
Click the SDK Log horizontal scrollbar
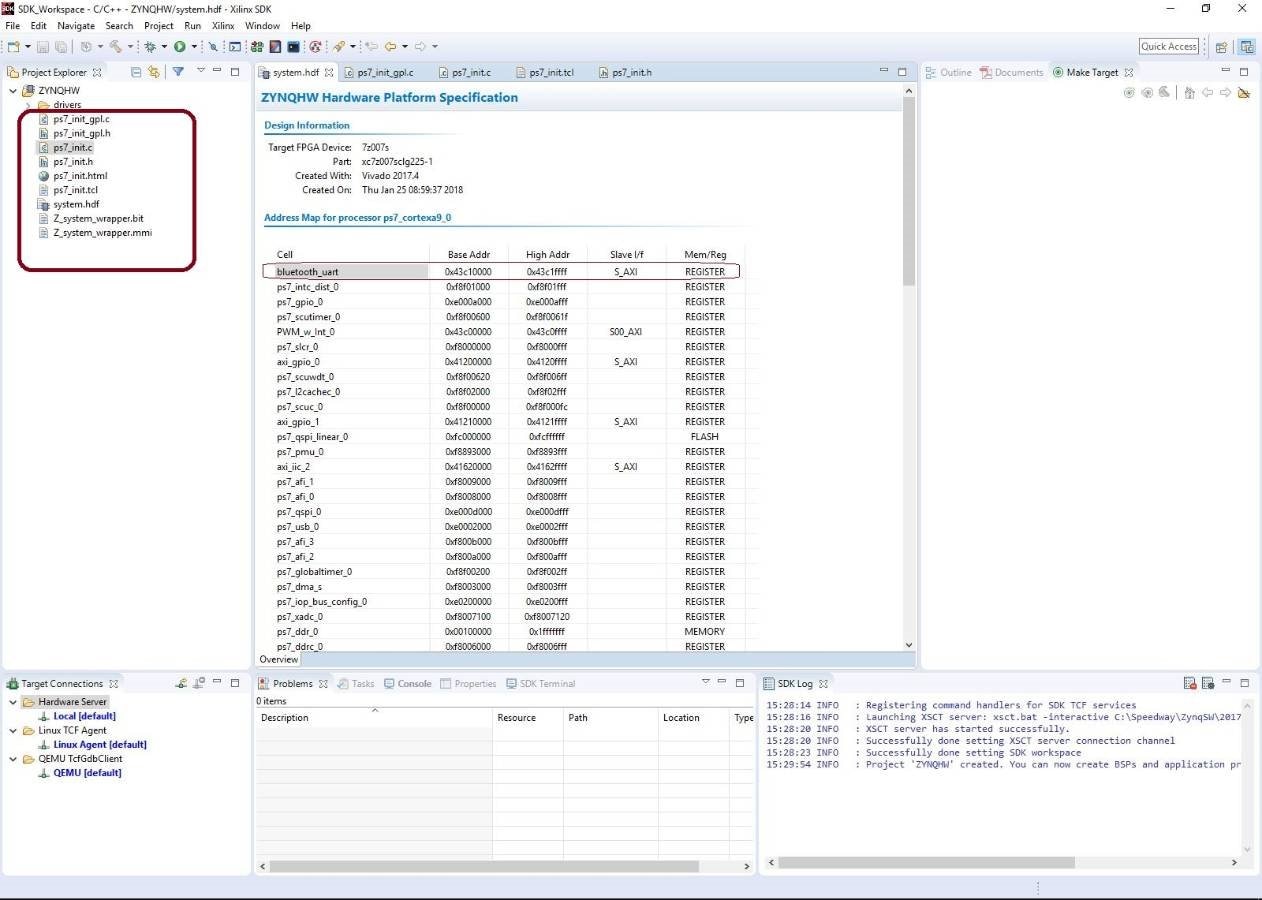point(927,862)
